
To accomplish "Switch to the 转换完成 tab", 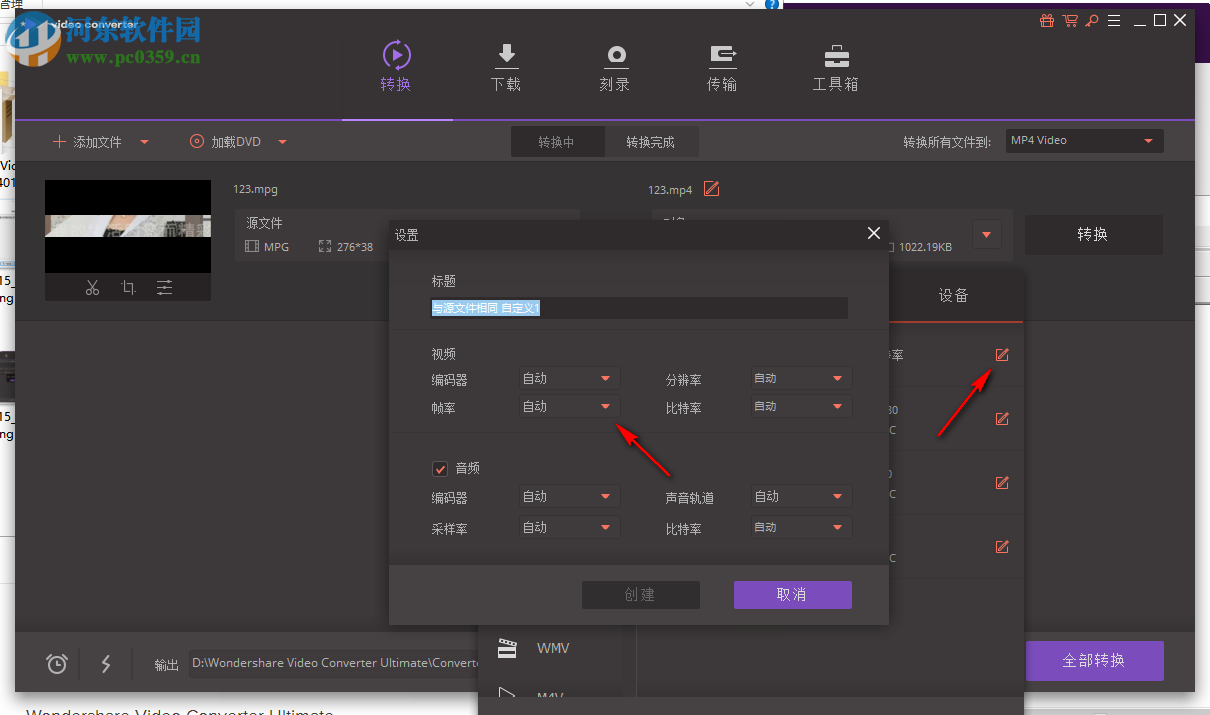I will (x=651, y=142).
